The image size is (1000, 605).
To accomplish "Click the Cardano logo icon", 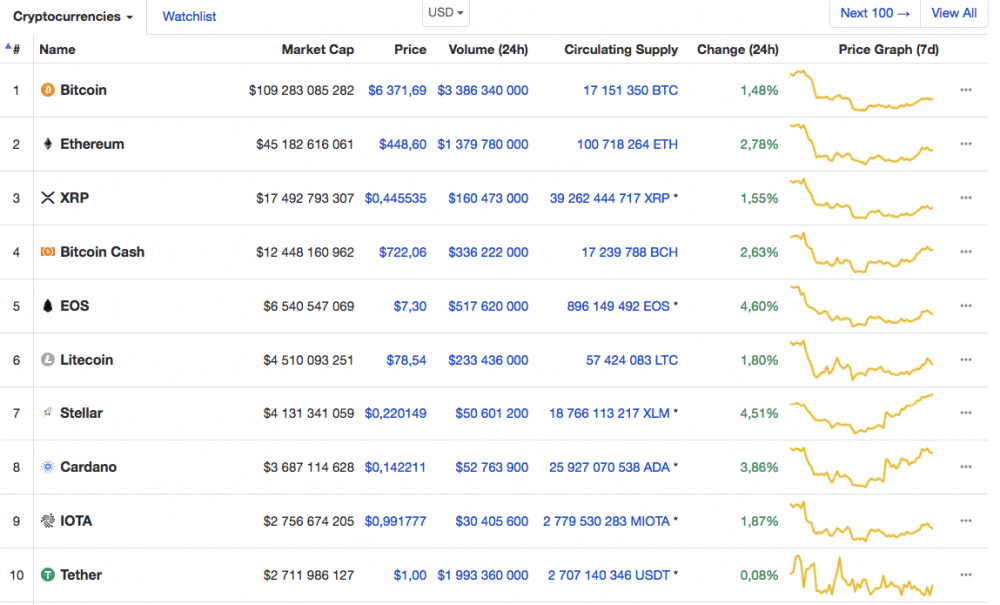I will [x=47, y=467].
